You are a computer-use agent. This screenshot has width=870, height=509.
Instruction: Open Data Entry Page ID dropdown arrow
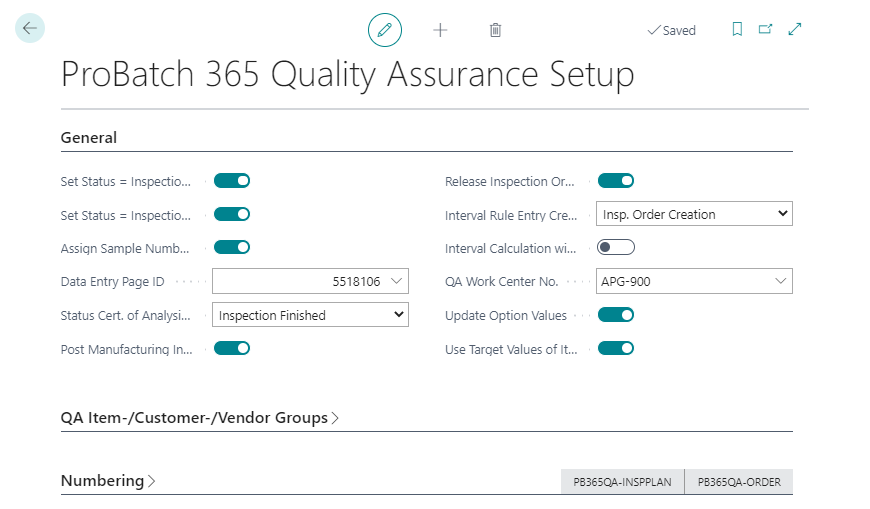[x=396, y=281]
